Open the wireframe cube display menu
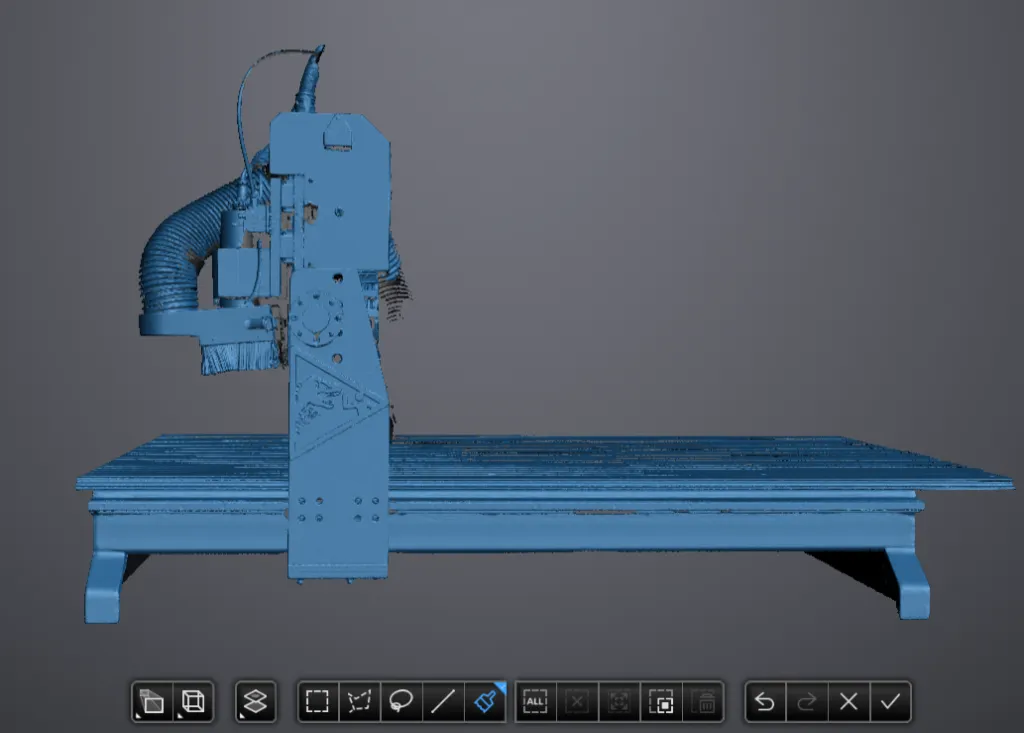The width and height of the screenshot is (1024, 733). [x=194, y=702]
